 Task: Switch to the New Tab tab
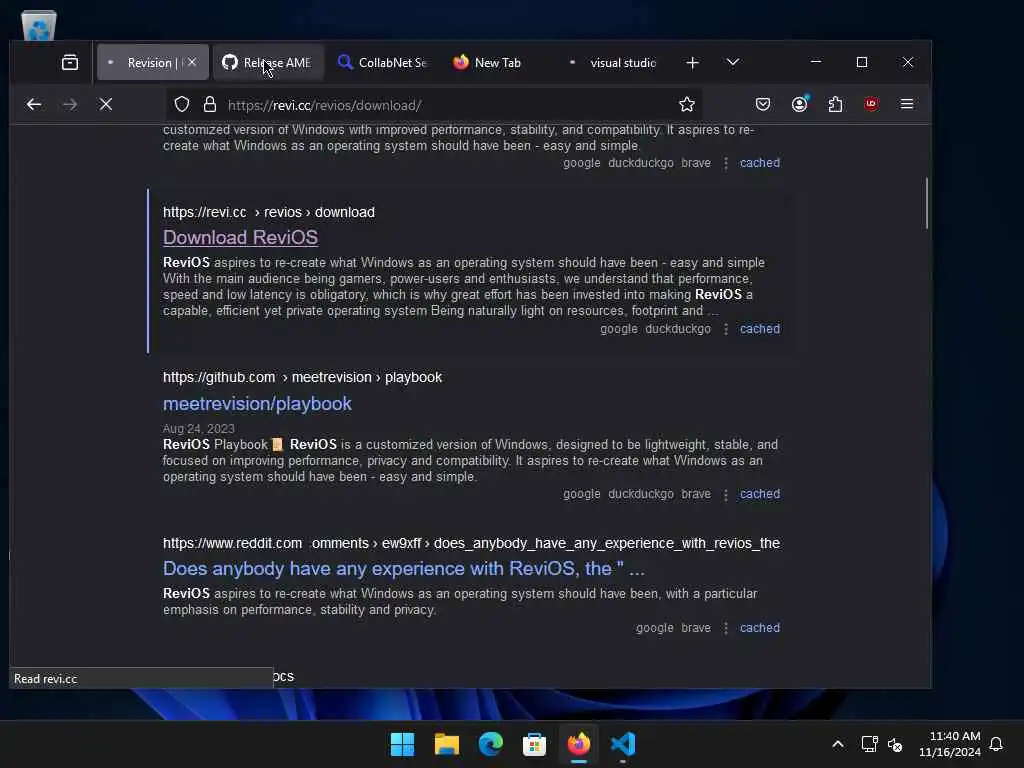496,63
